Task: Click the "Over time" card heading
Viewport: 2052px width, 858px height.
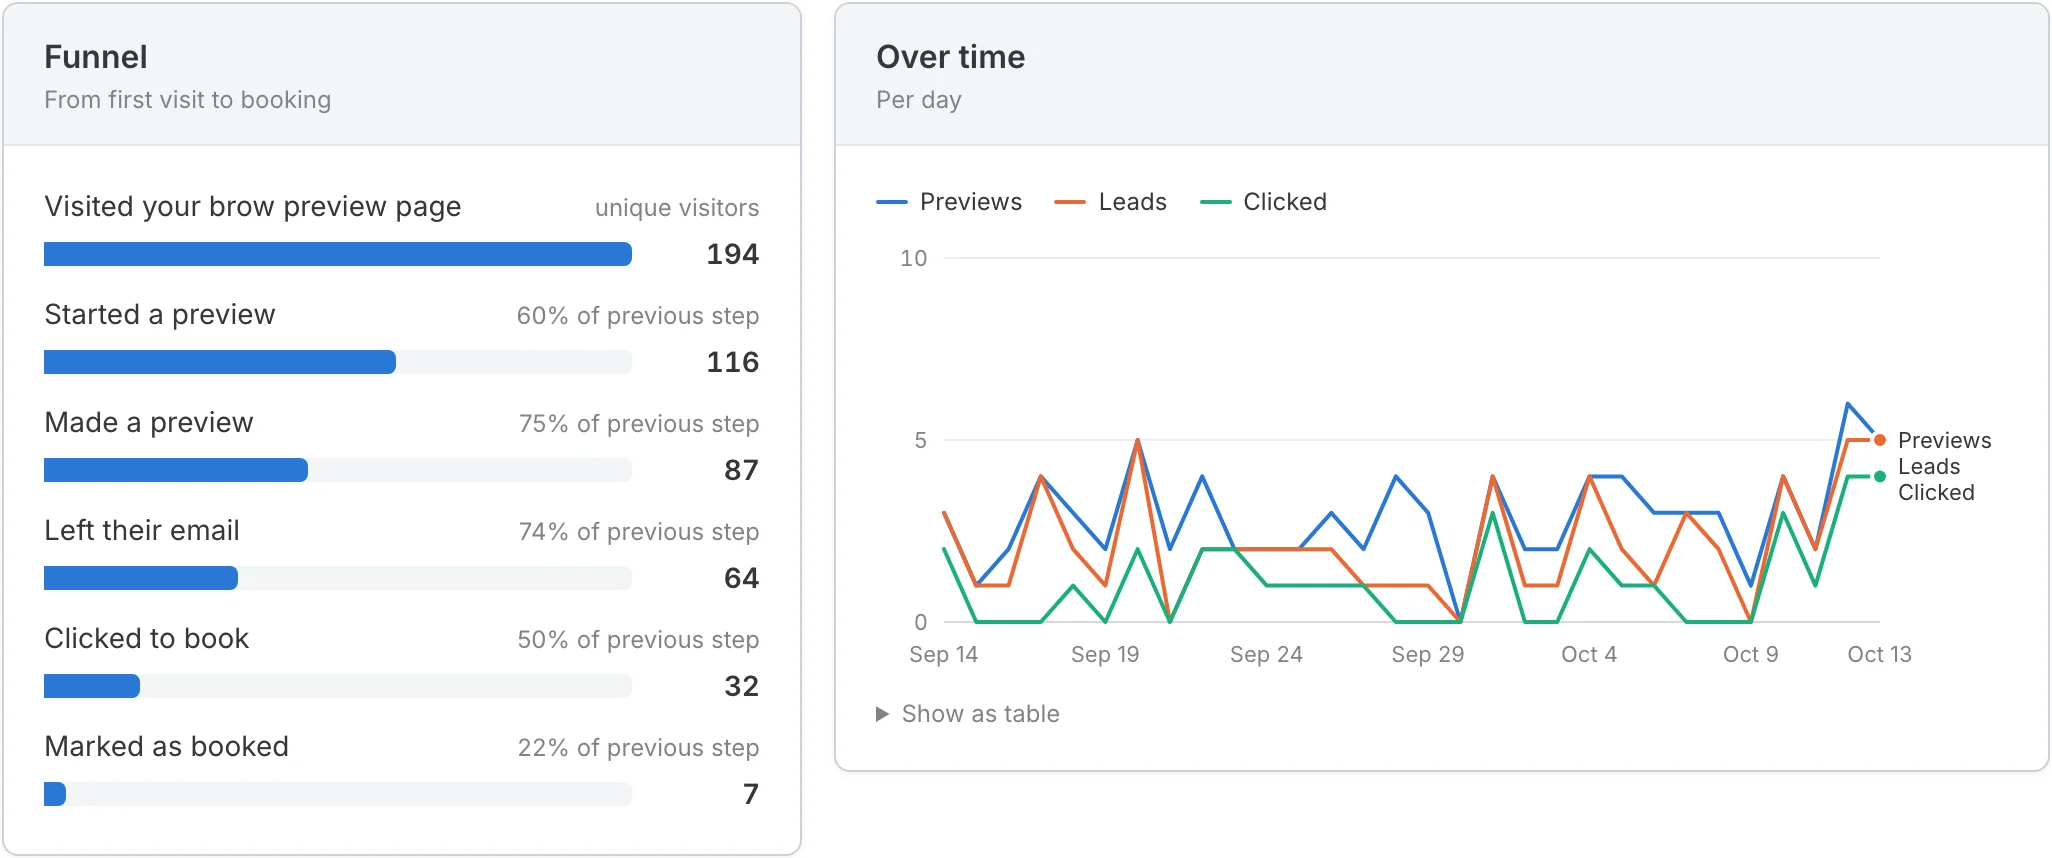Action: 951,57
